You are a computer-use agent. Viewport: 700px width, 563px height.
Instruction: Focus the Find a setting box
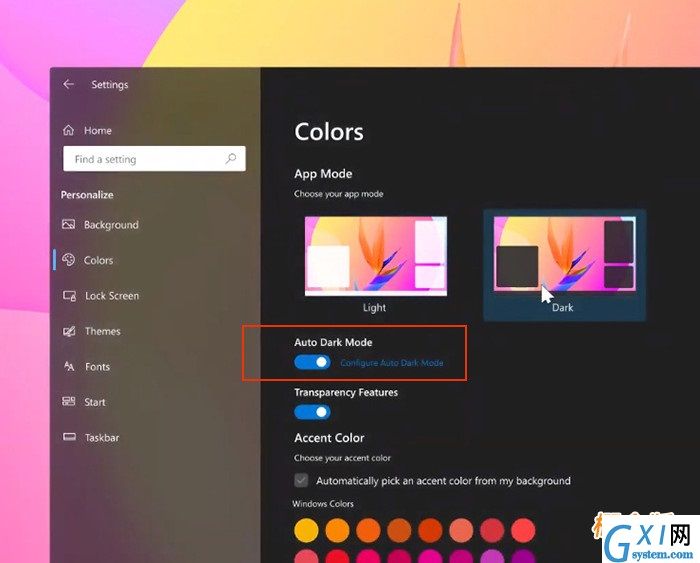point(154,158)
